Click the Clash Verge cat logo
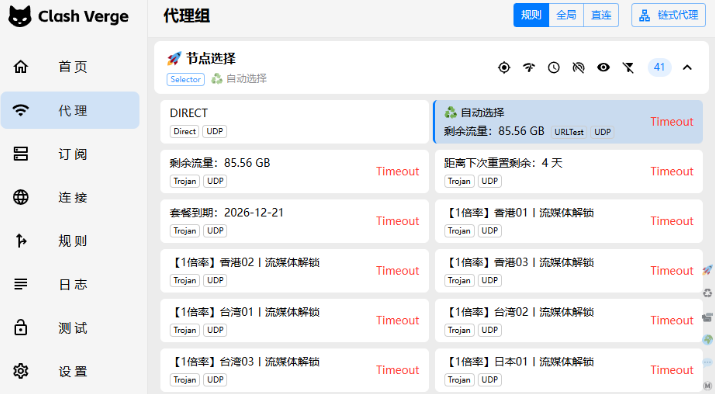This screenshot has width=715, height=394. tap(20, 17)
